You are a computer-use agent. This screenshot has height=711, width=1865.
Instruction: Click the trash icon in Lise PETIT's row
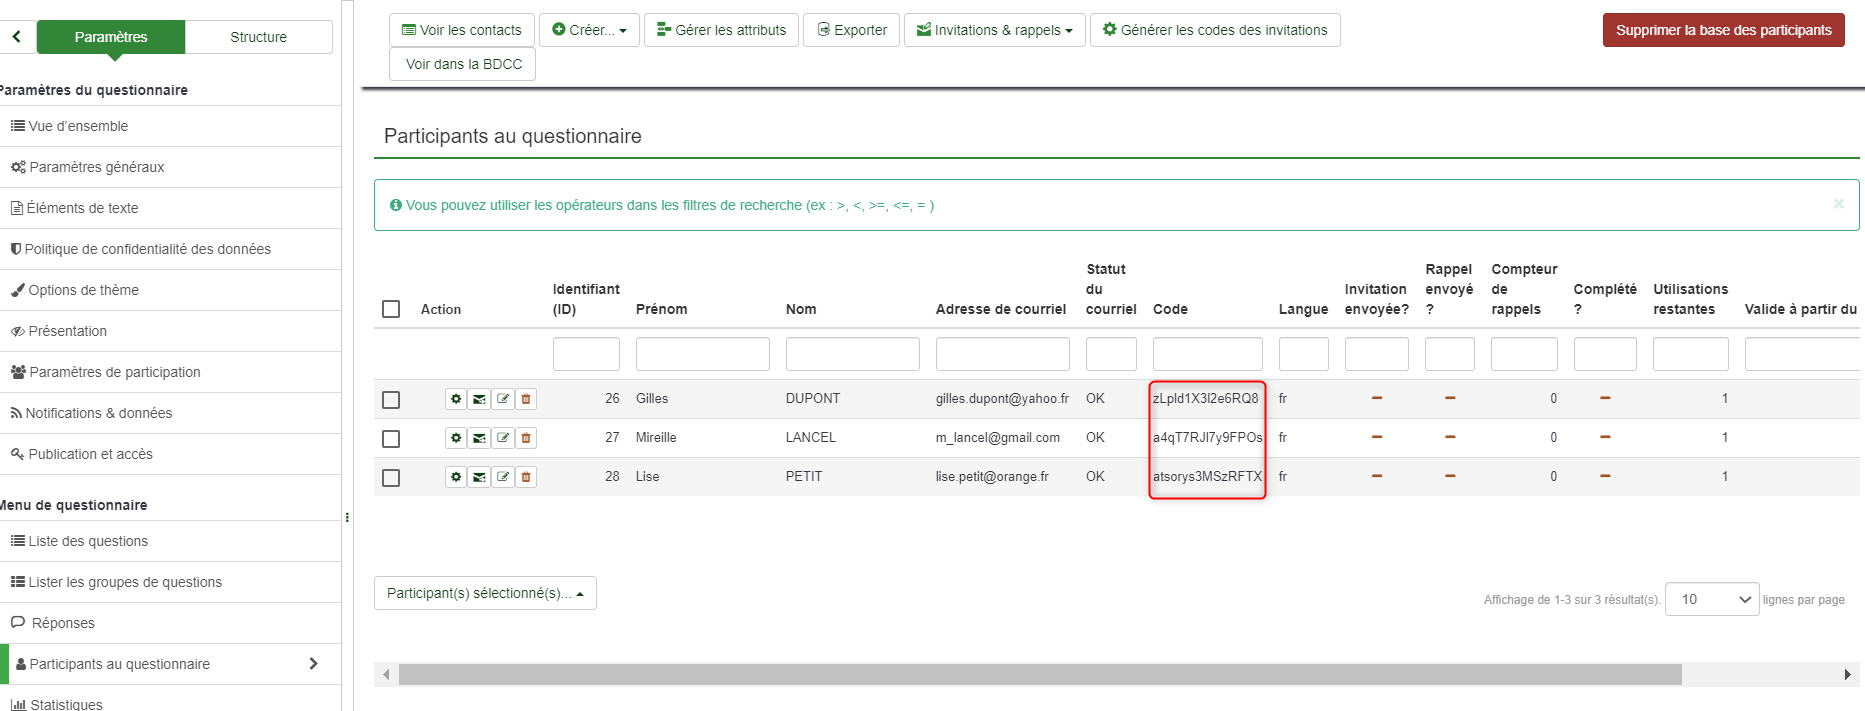(526, 477)
